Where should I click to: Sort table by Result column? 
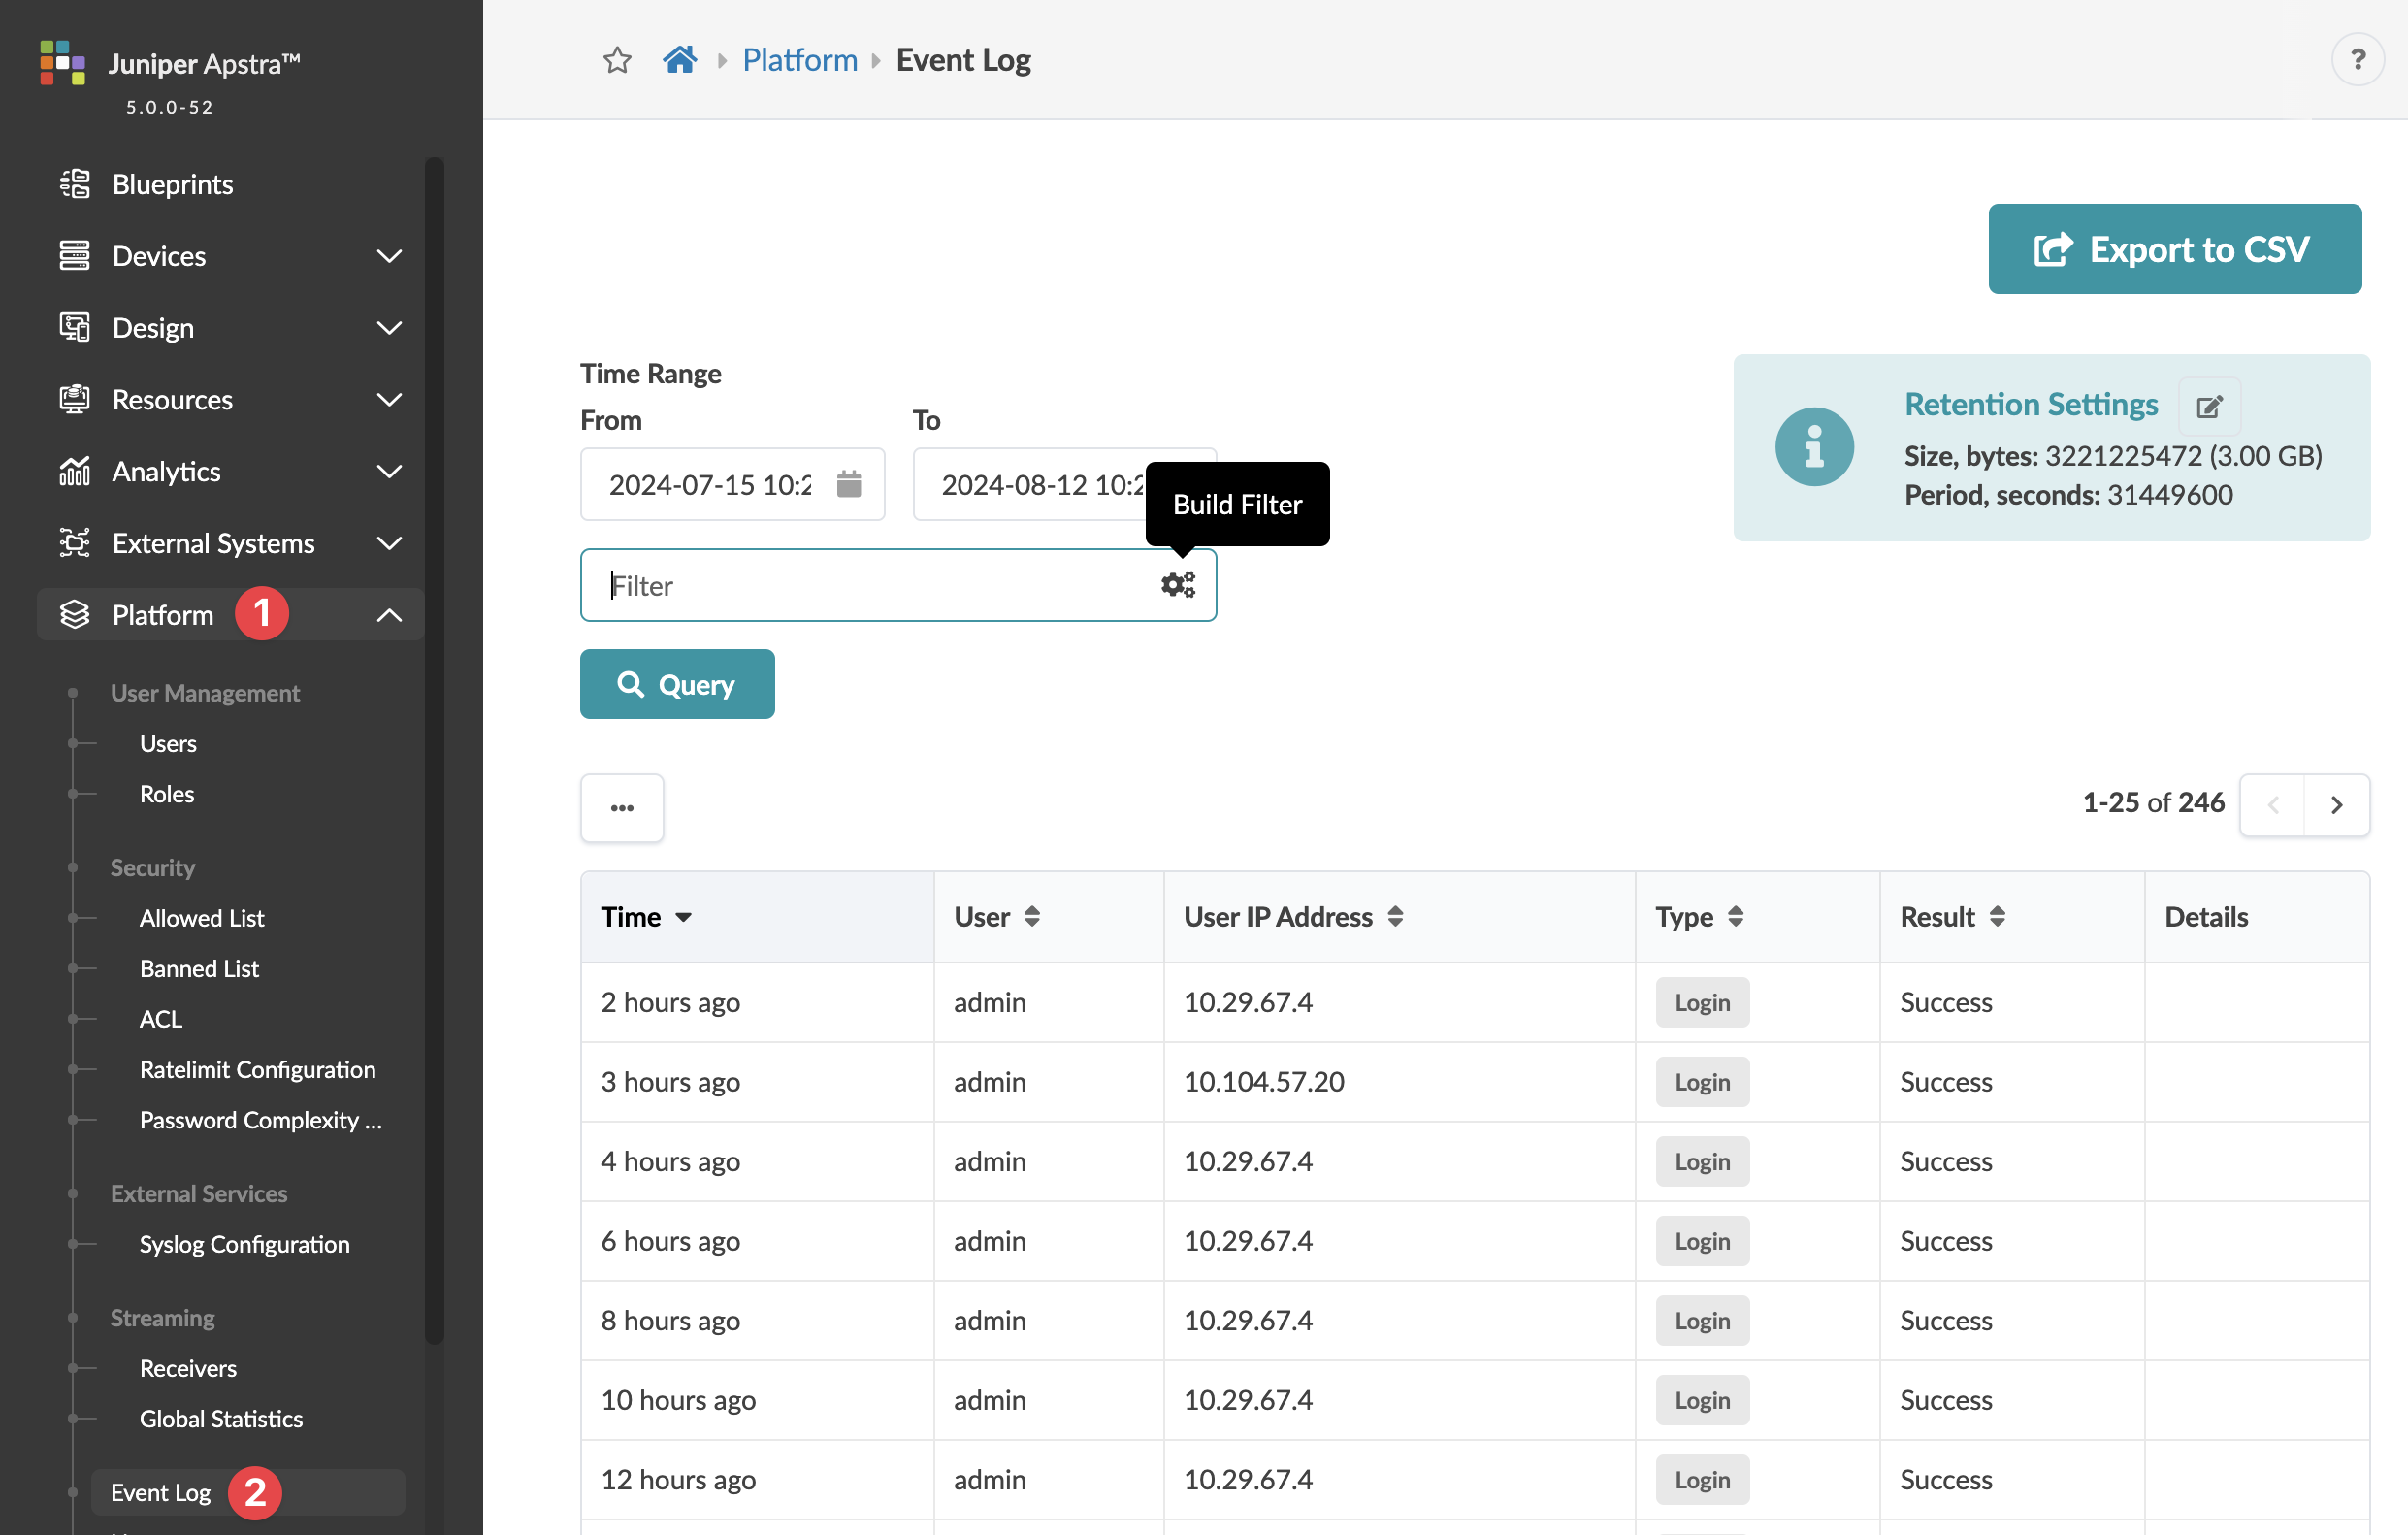(x=1996, y=916)
